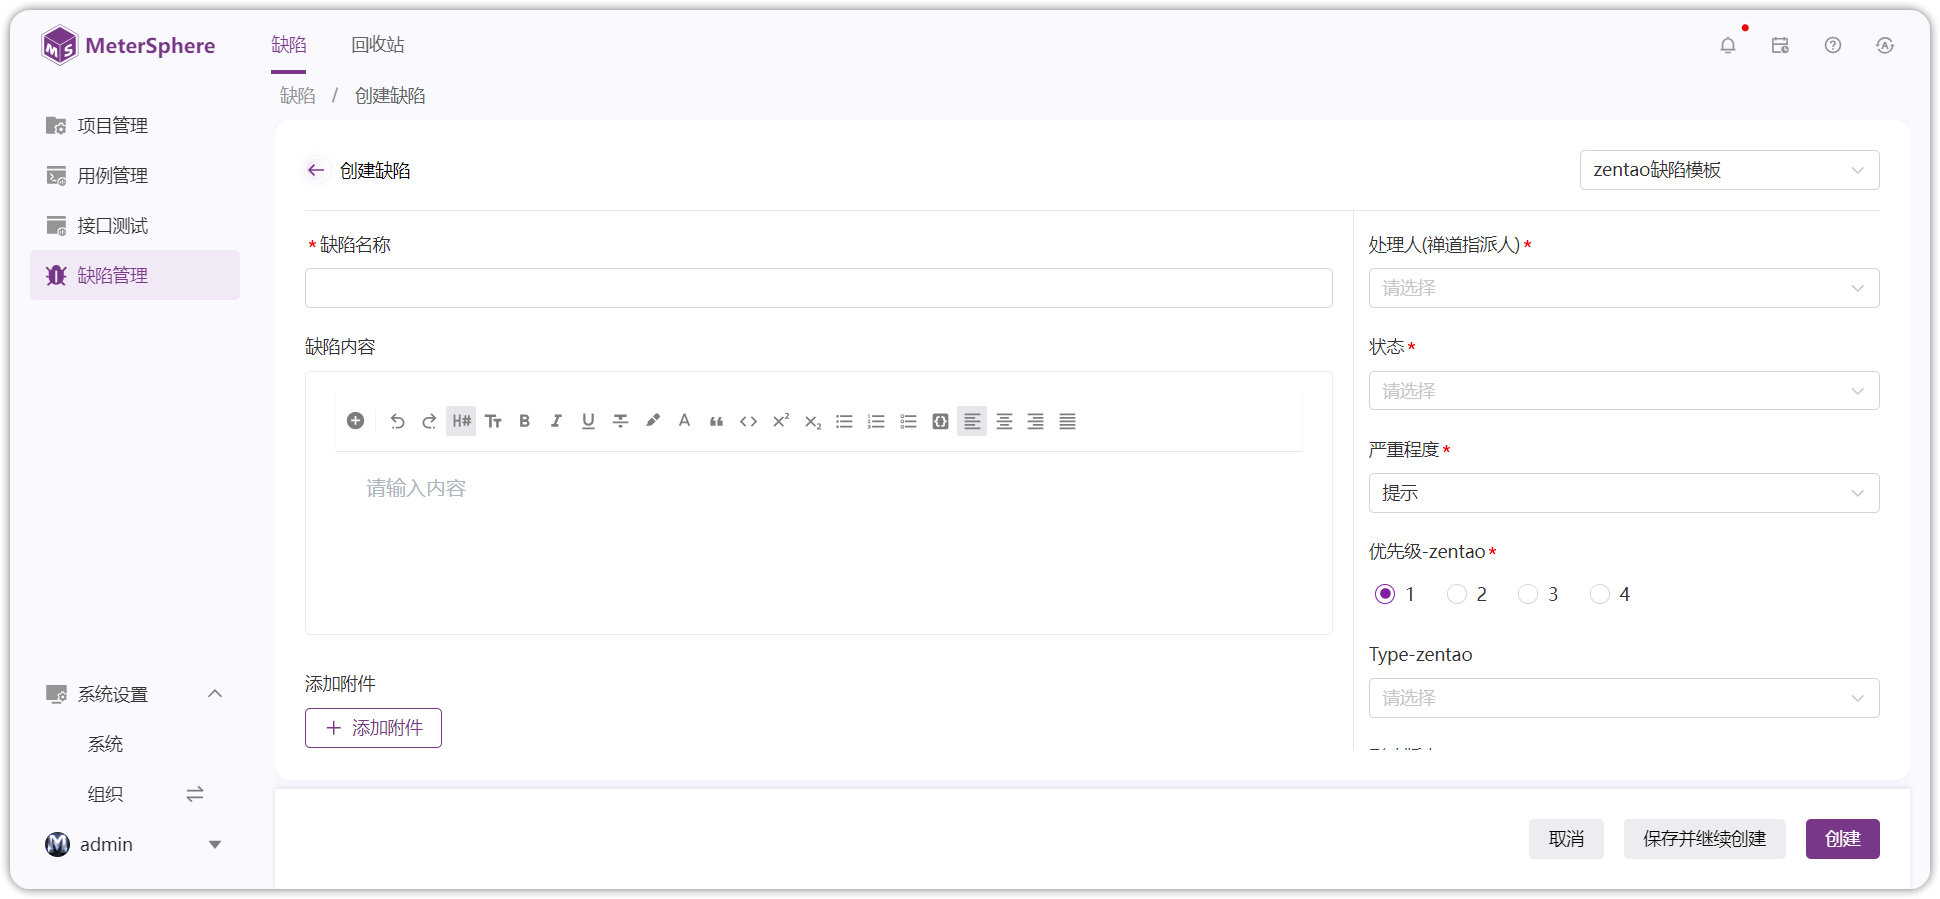Open the 状态 dropdown
The width and height of the screenshot is (1940, 899).
pyautogui.click(x=1624, y=391)
